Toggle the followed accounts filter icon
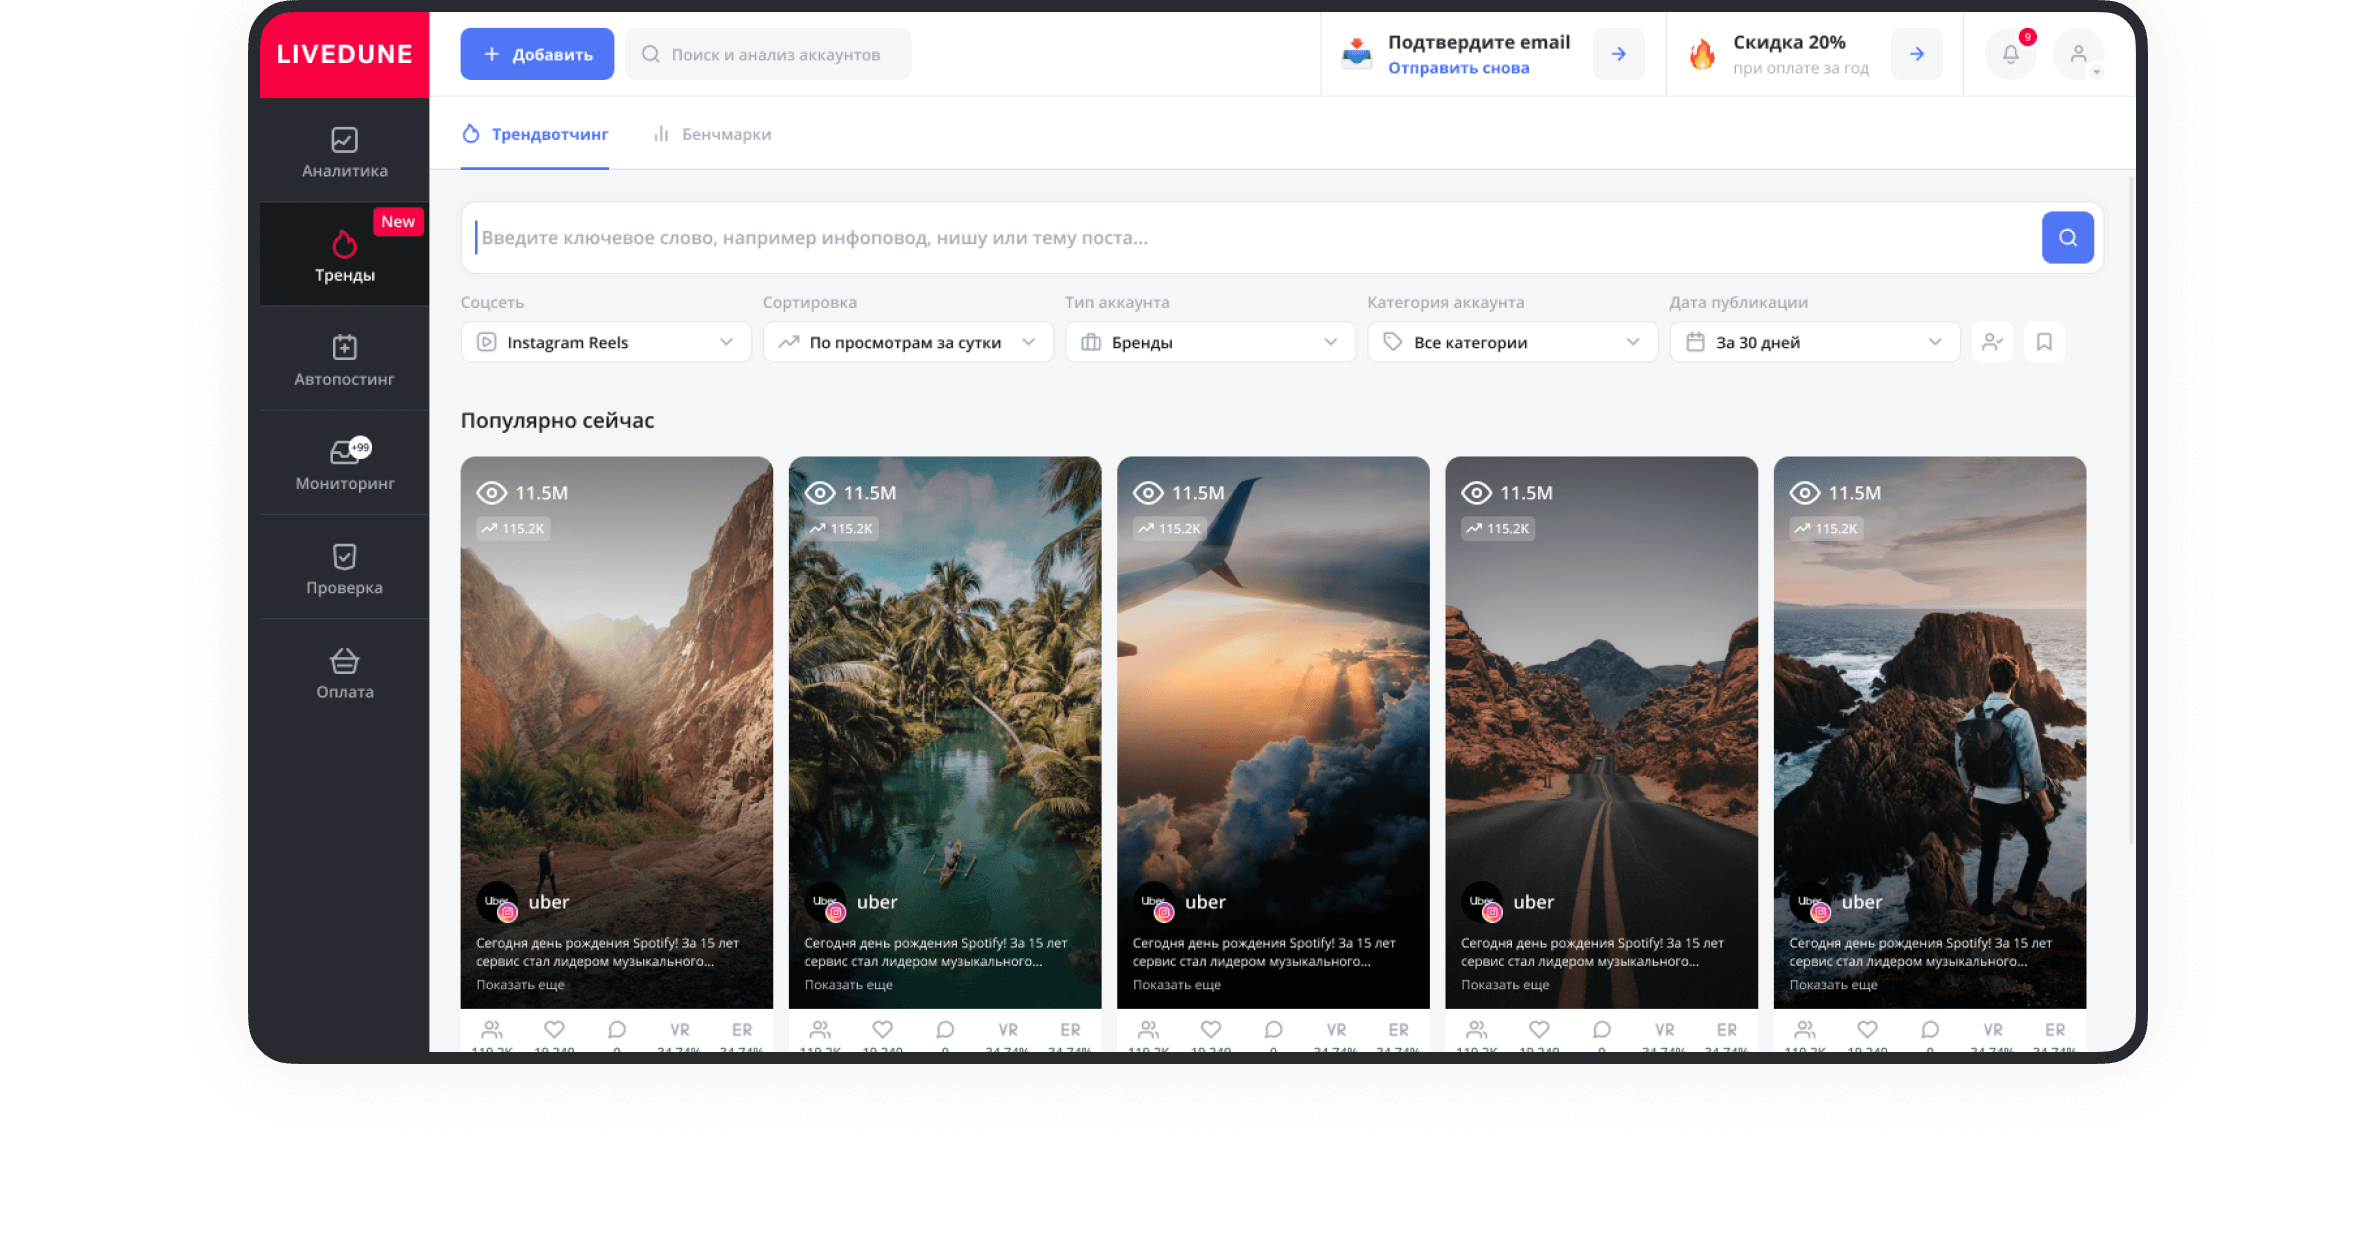The image size is (2360, 1240). point(1992,342)
